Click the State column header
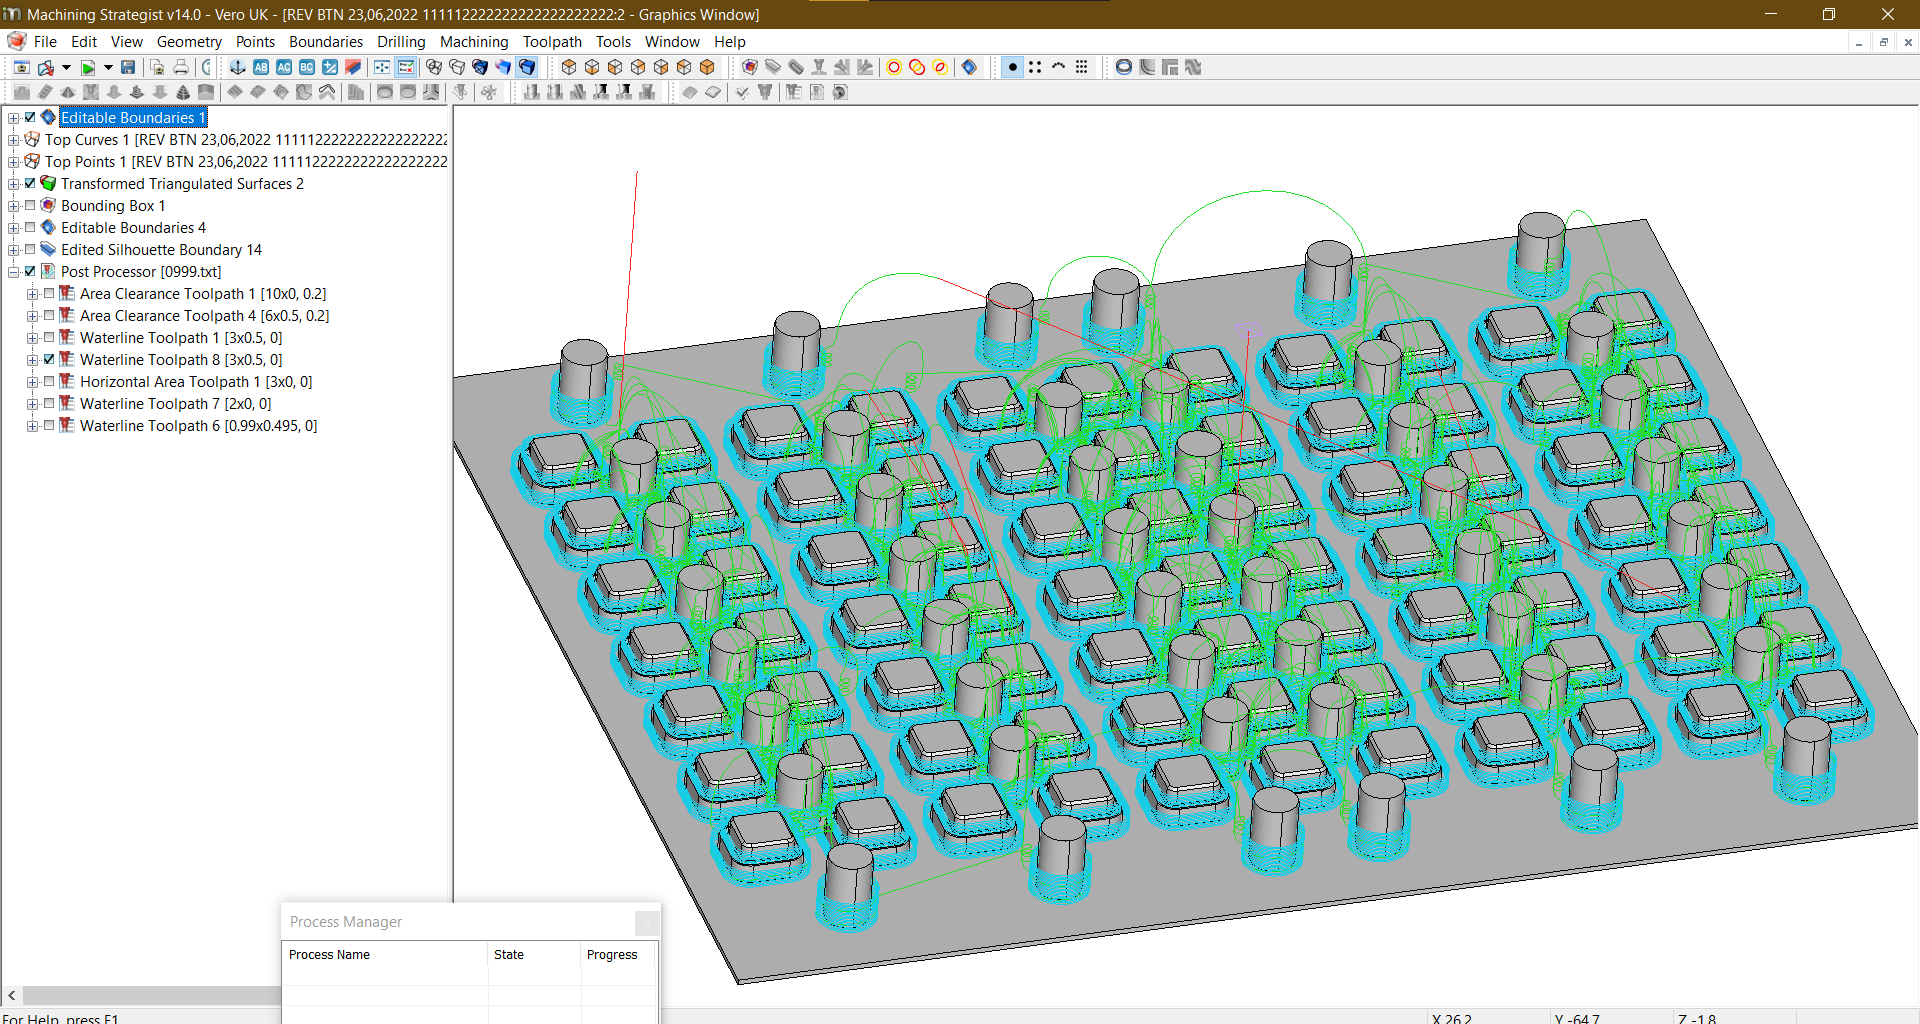1920x1024 pixels. [534, 955]
